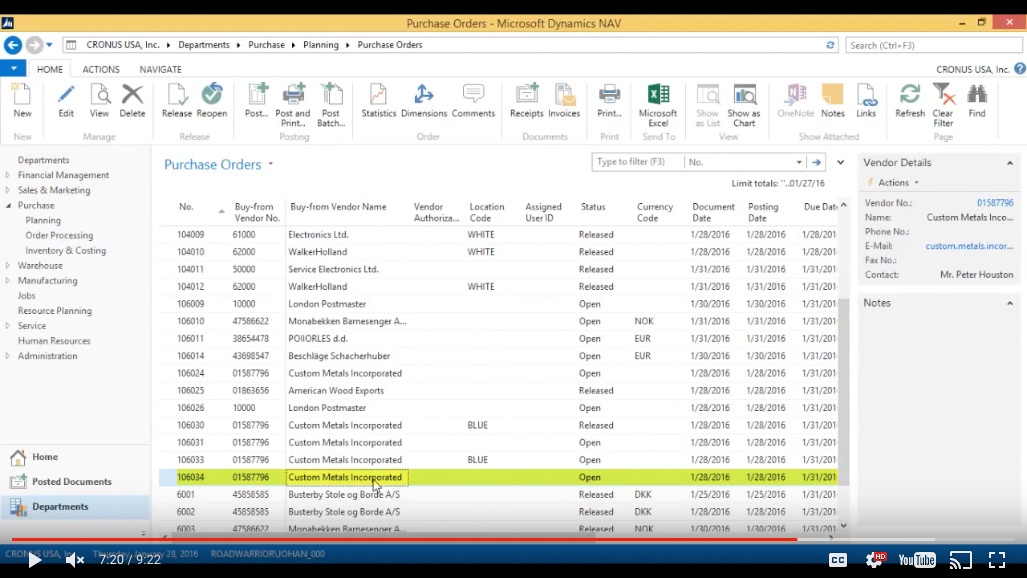Screen dimensions: 1027x578
Task: Seek using the video progress bar
Action: 514,539
